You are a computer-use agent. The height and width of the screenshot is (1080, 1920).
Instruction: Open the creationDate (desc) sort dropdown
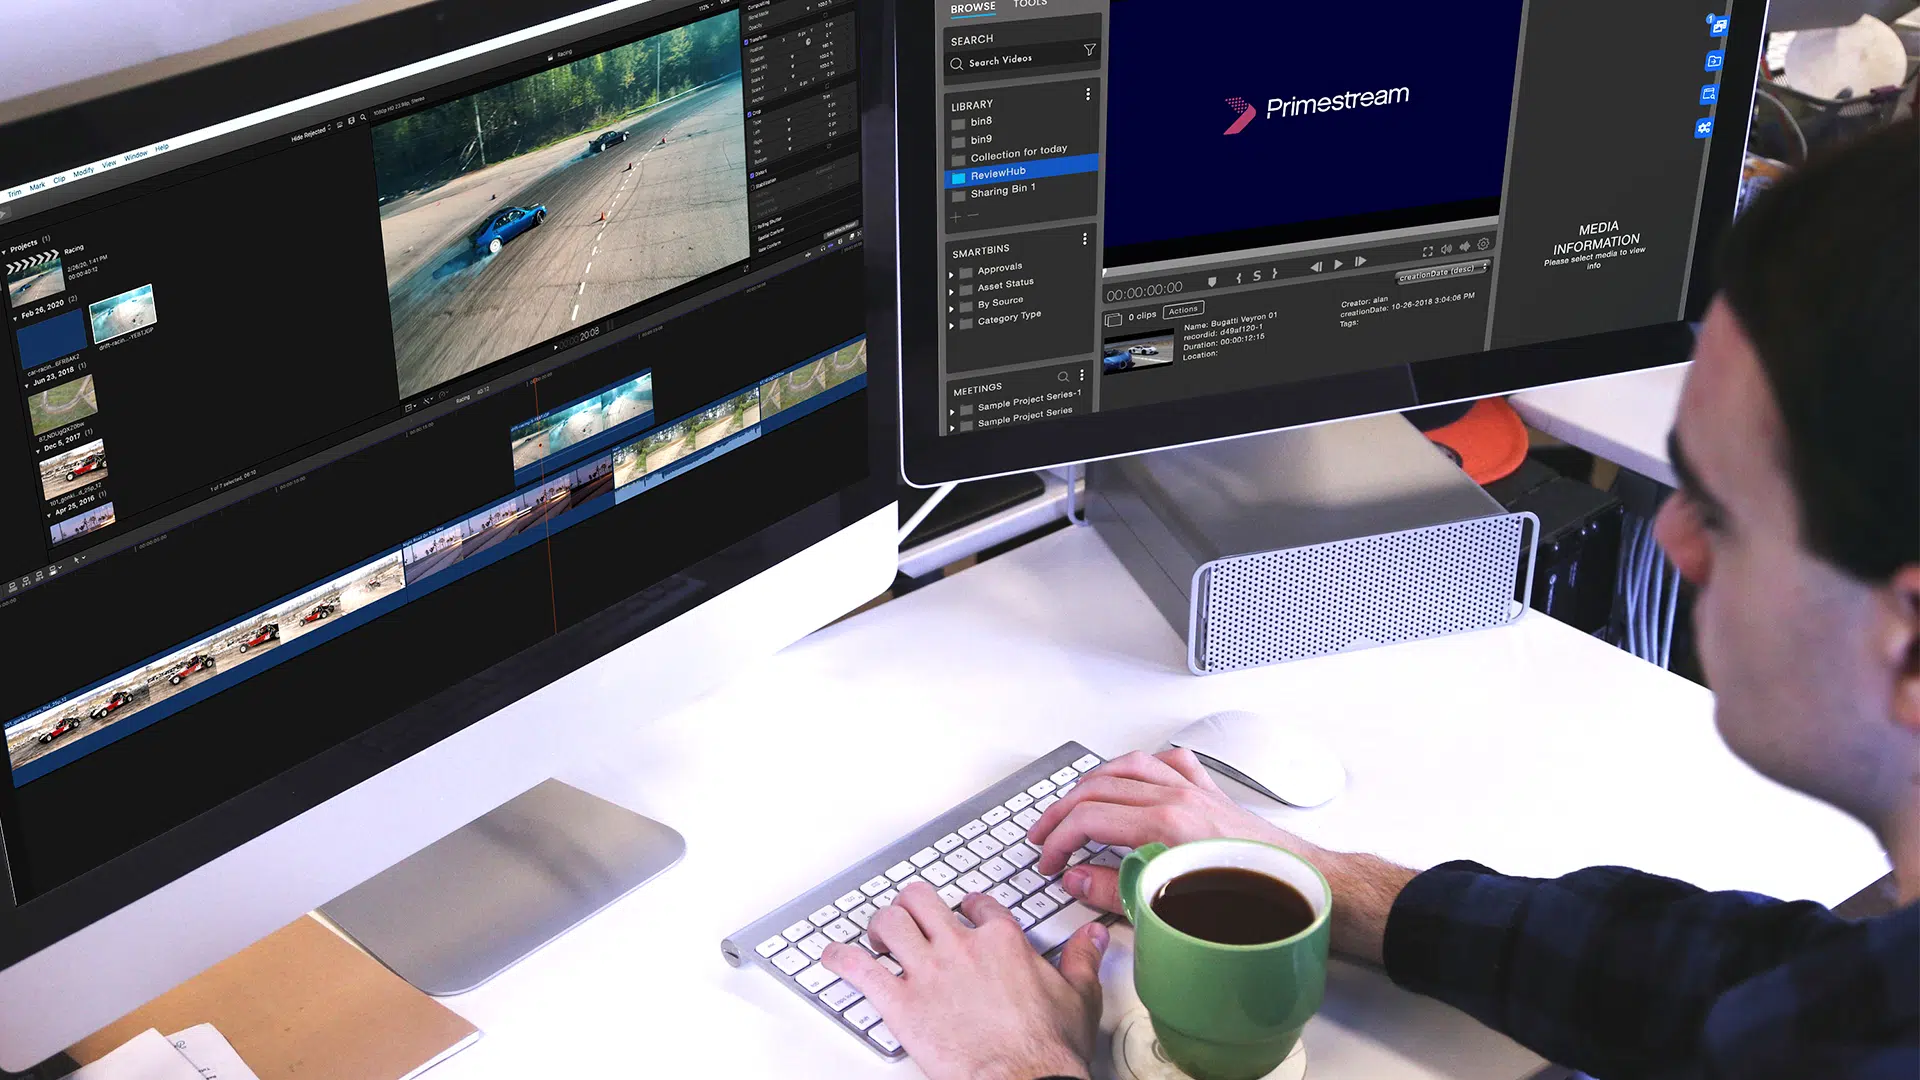pos(1441,272)
